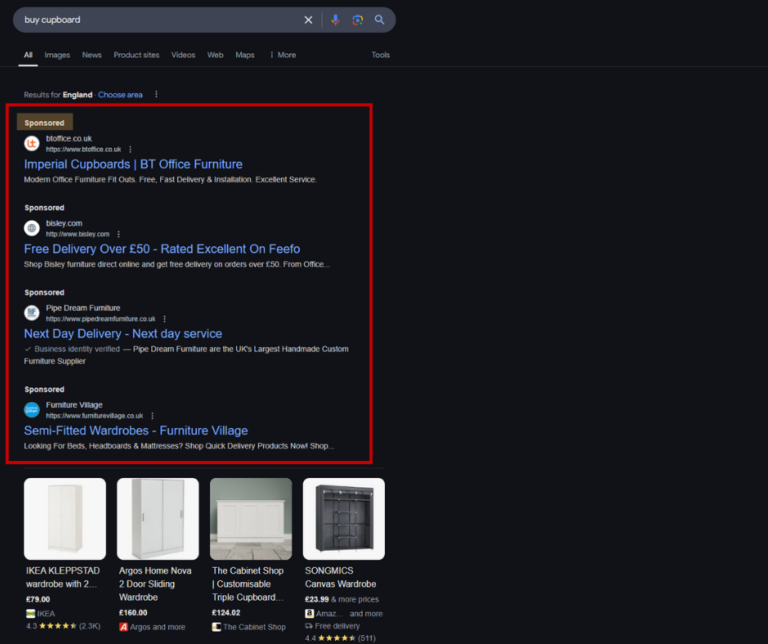Click the first highlighted Sponsored label
Screen dimensions: 768x644
(x=45, y=122)
